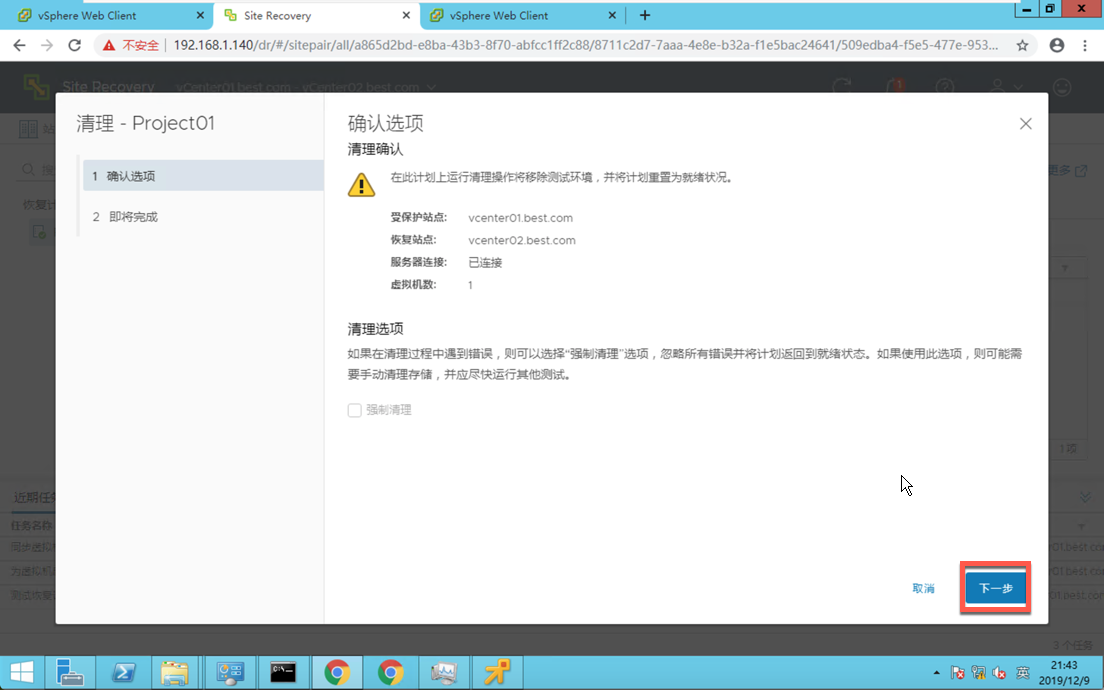Bookmark this page with the star icon
1104x690 pixels.
point(1022,45)
